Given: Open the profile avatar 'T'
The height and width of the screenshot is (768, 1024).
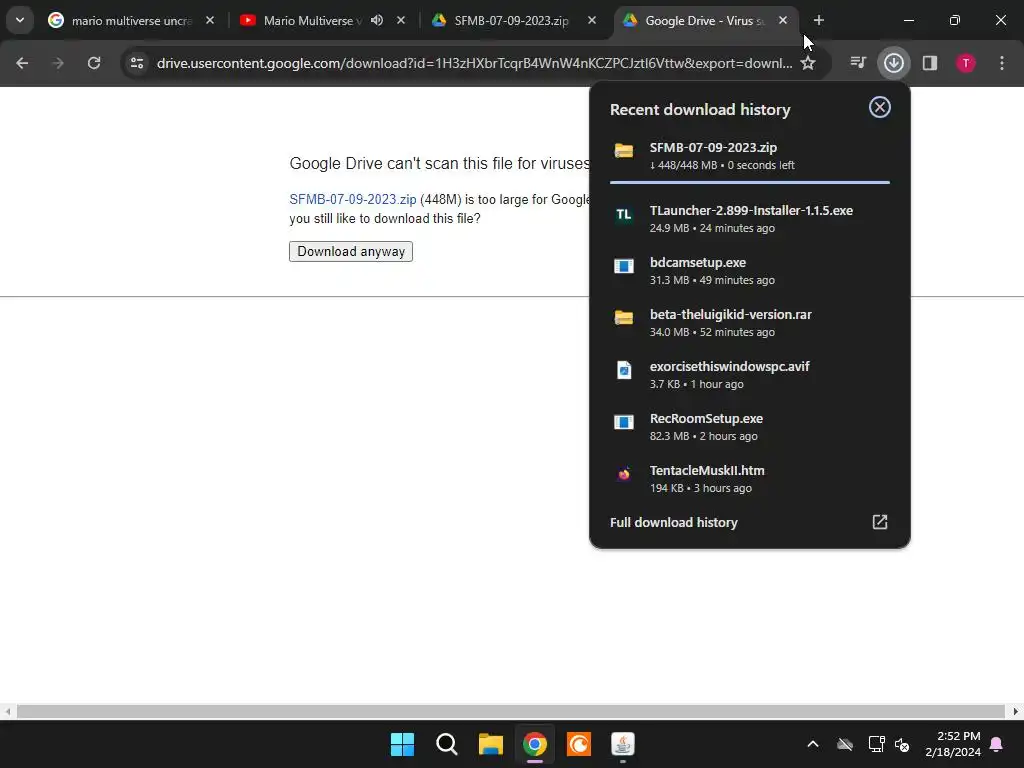Looking at the screenshot, I should (x=965, y=63).
